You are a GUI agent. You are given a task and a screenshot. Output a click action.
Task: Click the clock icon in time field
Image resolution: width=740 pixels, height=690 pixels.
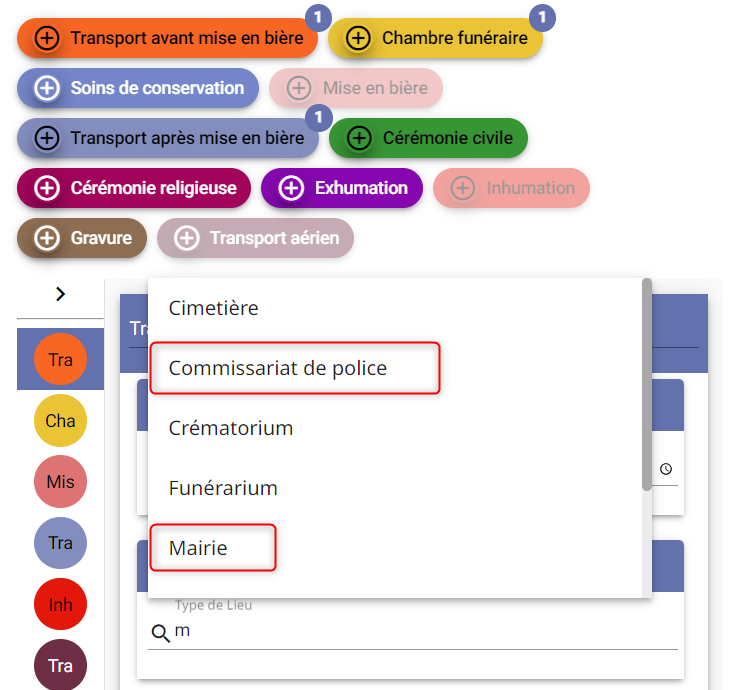point(666,468)
